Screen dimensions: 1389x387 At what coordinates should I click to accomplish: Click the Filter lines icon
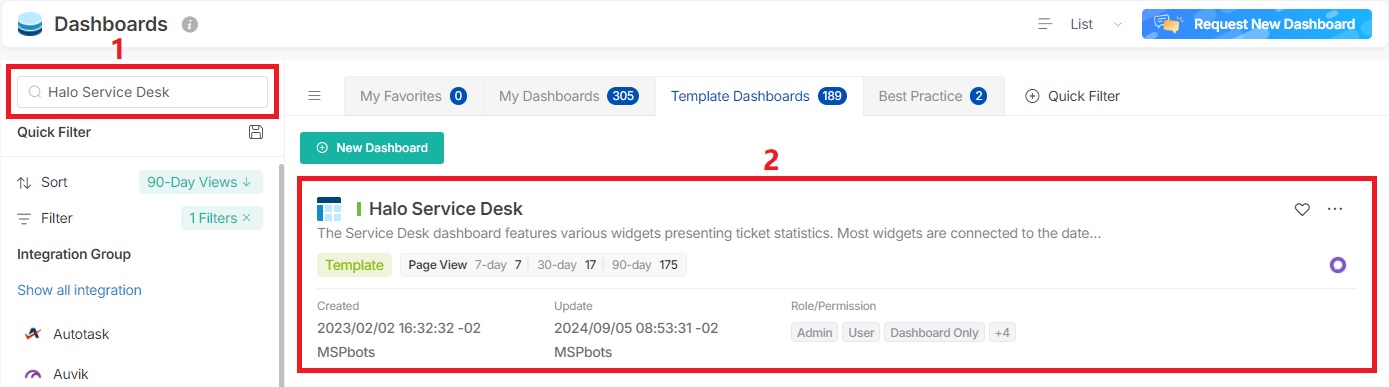coord(25,218)
